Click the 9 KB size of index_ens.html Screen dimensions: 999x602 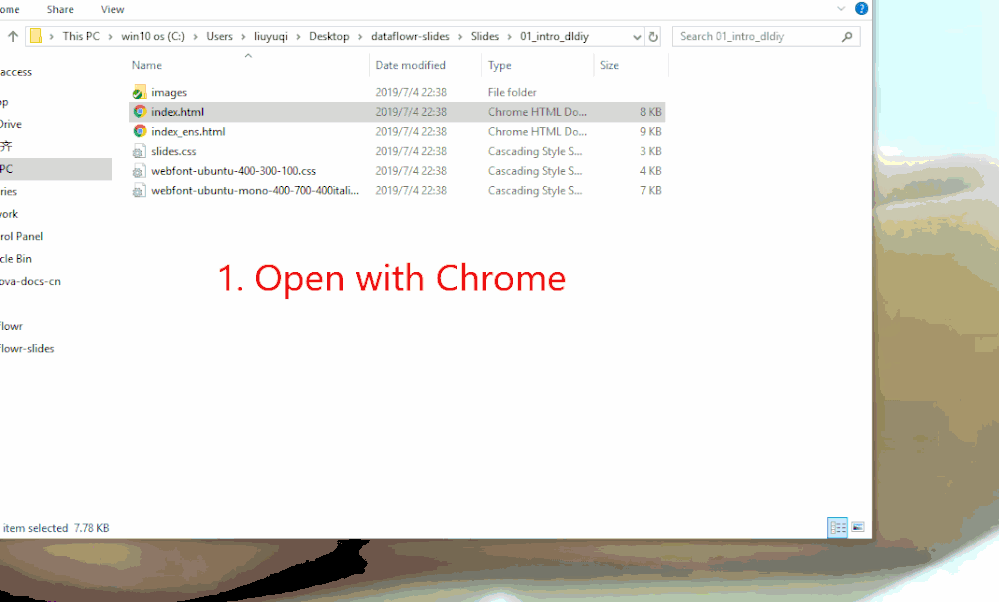pos(650,131)
